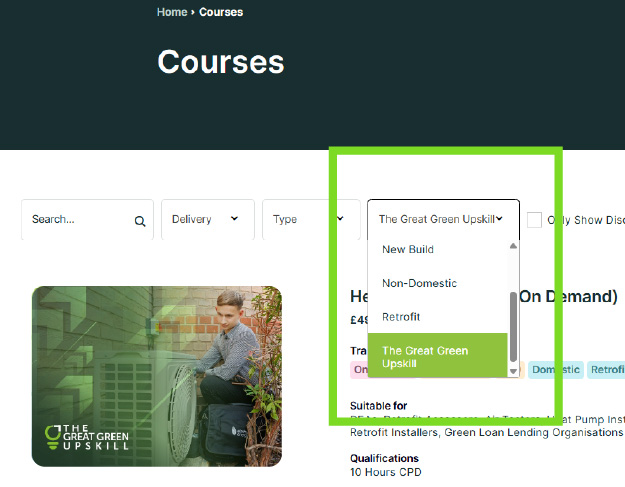Image resolution: width=625 pixels, height=487 pixels.
Task: Click the scrollbar up arrow in dropdown list
Action: (x=514, y=246)
